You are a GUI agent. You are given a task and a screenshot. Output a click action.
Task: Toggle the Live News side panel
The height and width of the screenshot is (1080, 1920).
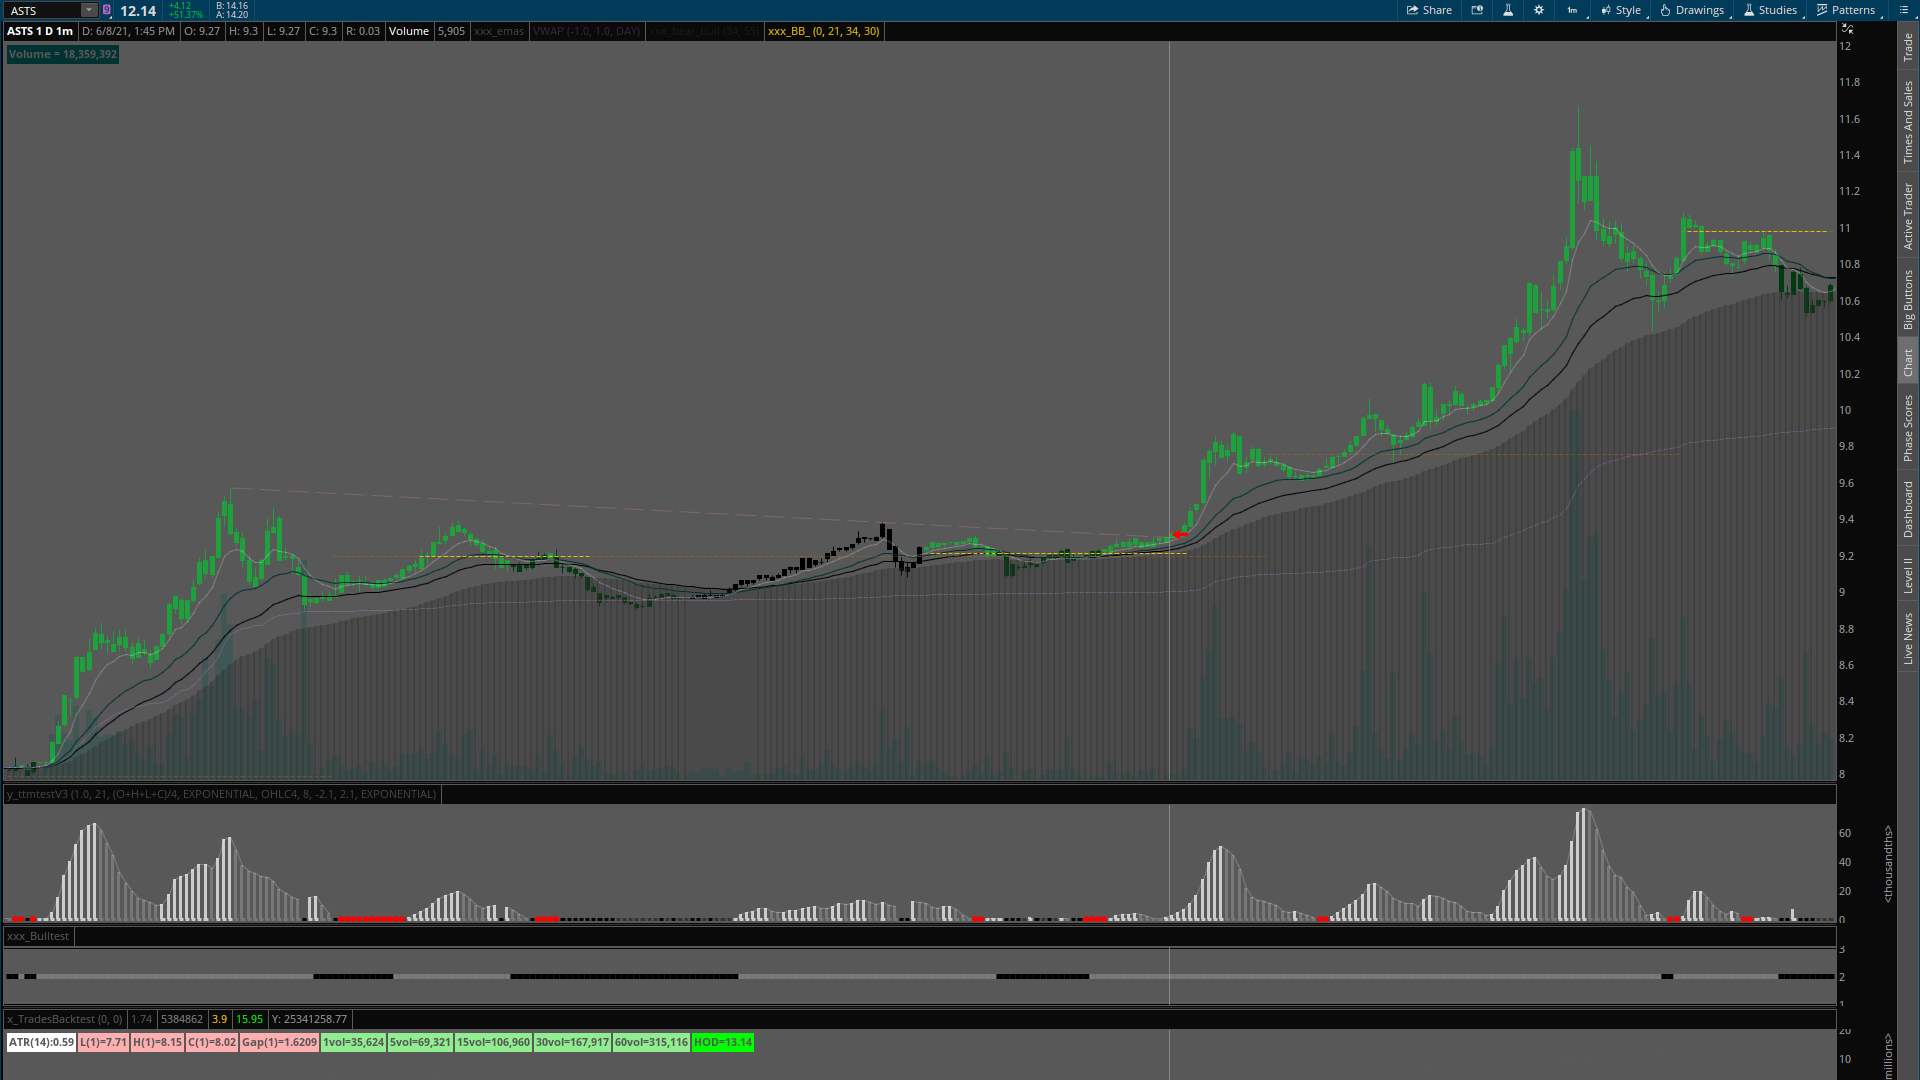[1908, 639]
